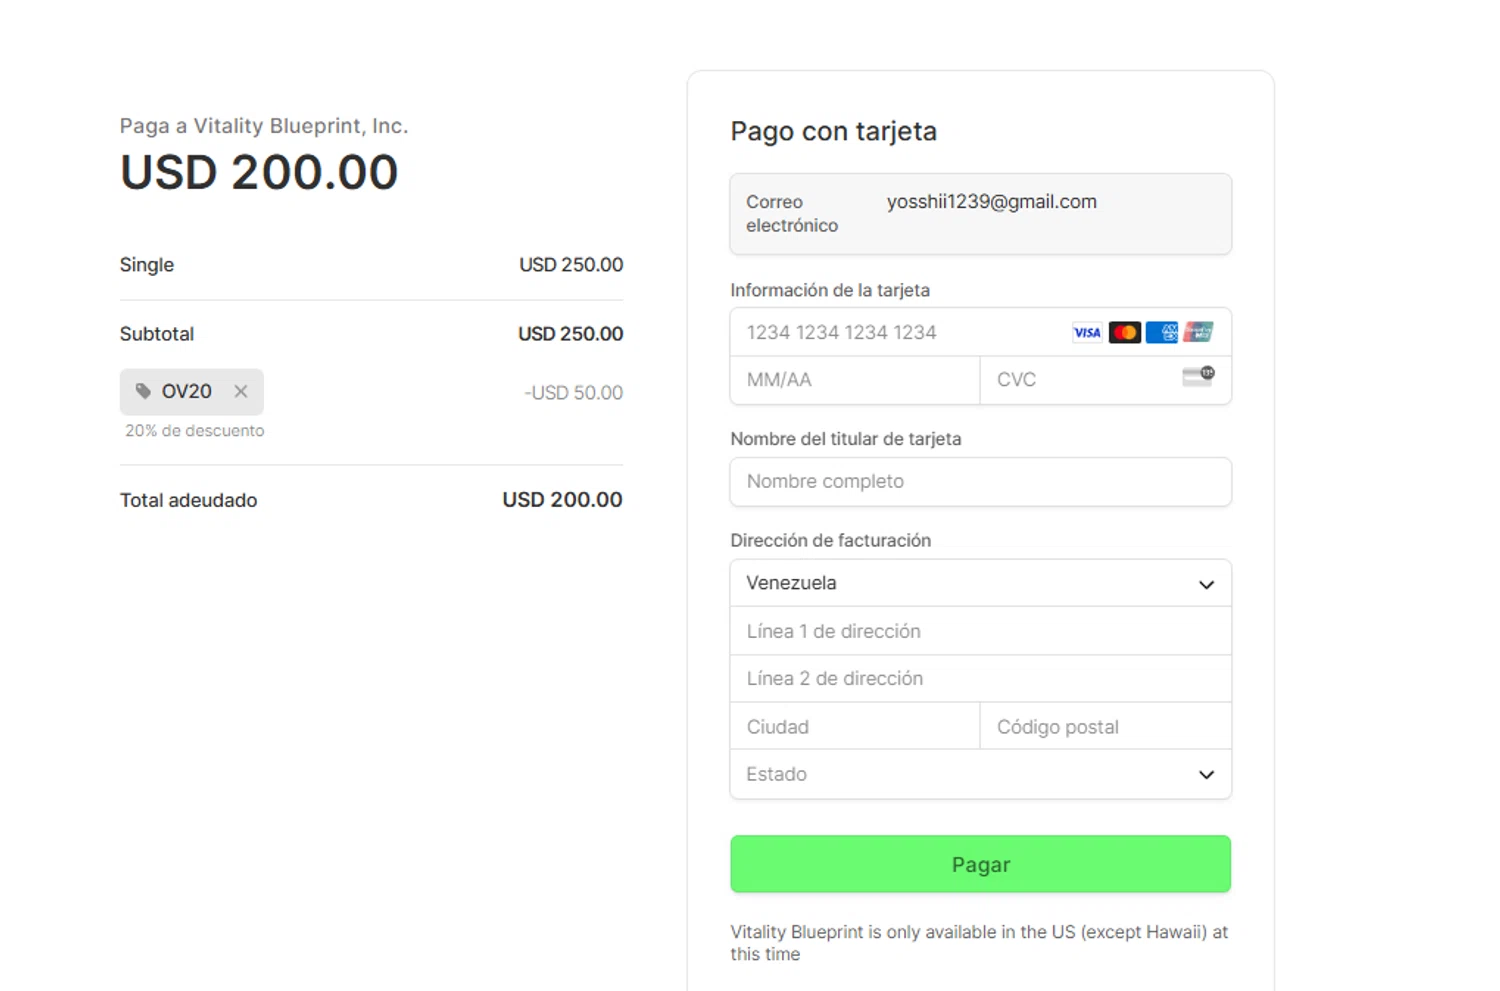Screen dimensions: 1500x991
Task: Click the Total adeudado USD 200.00 amount
Action: point(562,500)
